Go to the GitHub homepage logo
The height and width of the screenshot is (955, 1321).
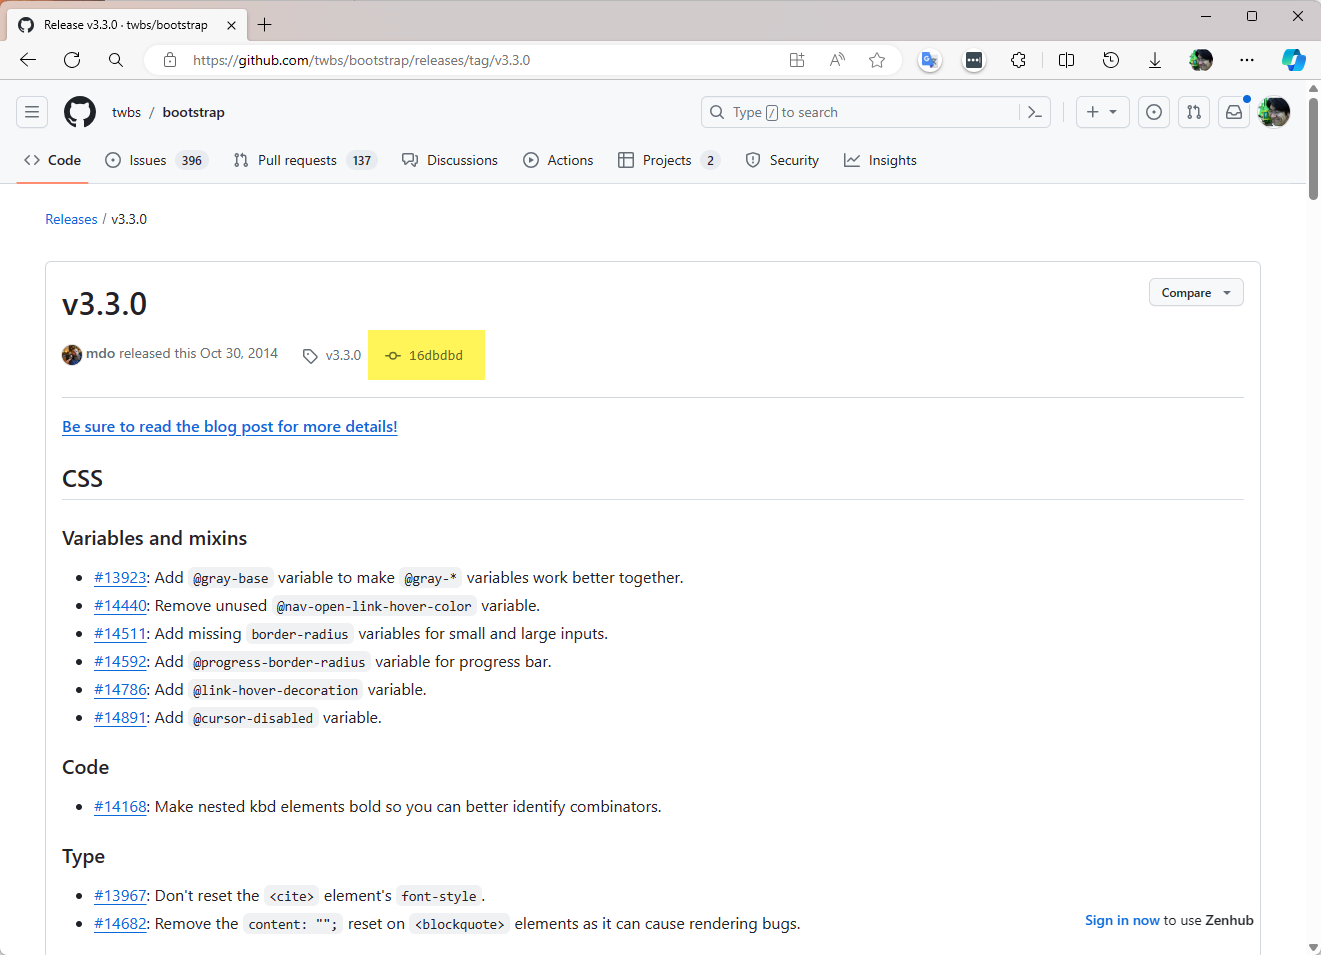(80, 112)
